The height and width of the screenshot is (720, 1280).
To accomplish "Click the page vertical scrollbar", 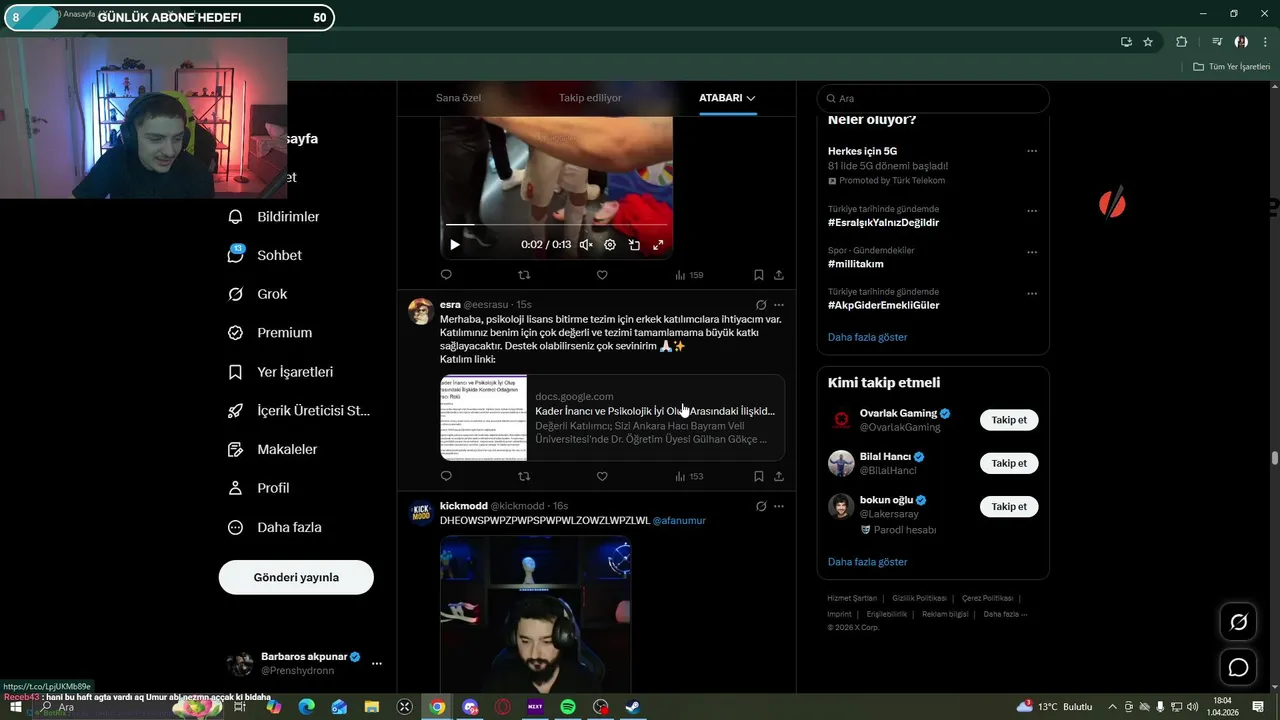I will click(x=1274, y=458).
